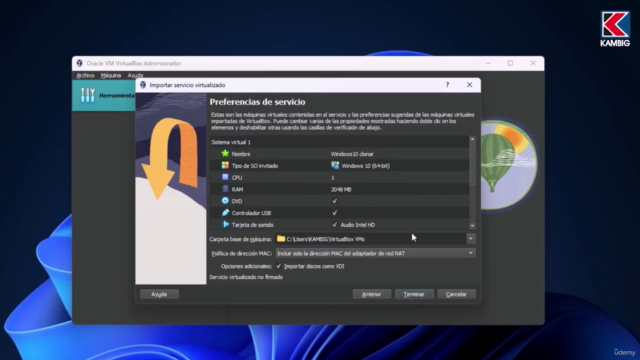Click the VirtualBox icon in dialog title bar

click(143, 85)
